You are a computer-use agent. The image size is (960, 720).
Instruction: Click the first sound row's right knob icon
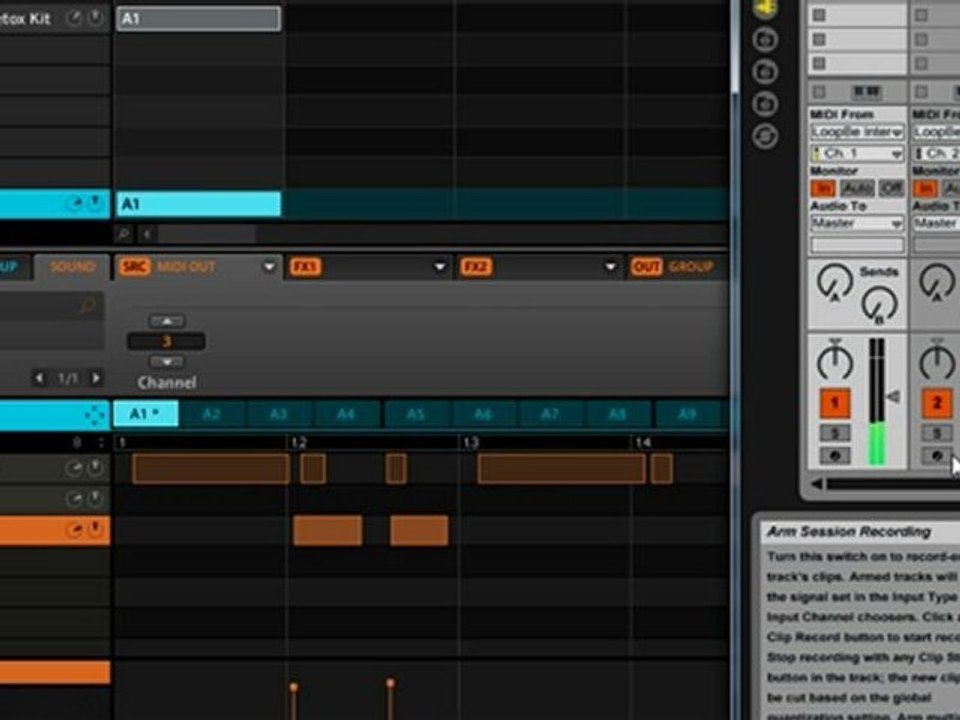pyautogui.click(x=95, y=468)
